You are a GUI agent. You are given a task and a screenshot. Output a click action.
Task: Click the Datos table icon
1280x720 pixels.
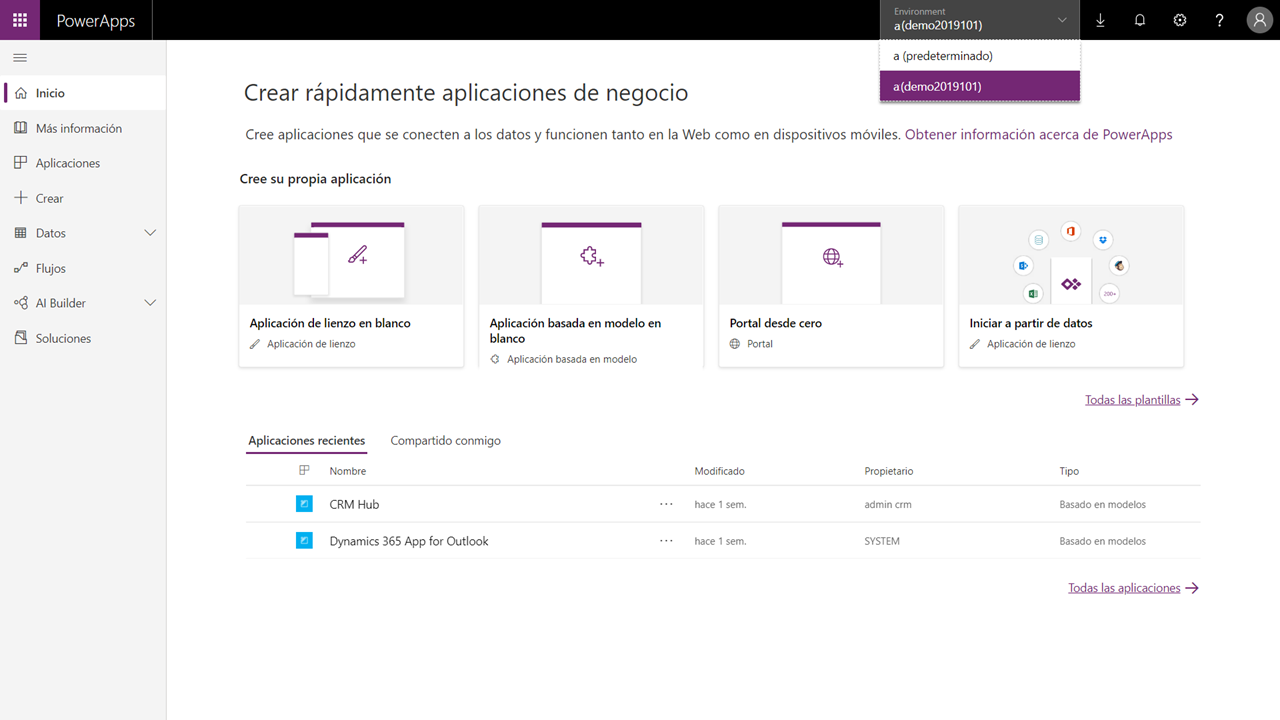[21, 233]
